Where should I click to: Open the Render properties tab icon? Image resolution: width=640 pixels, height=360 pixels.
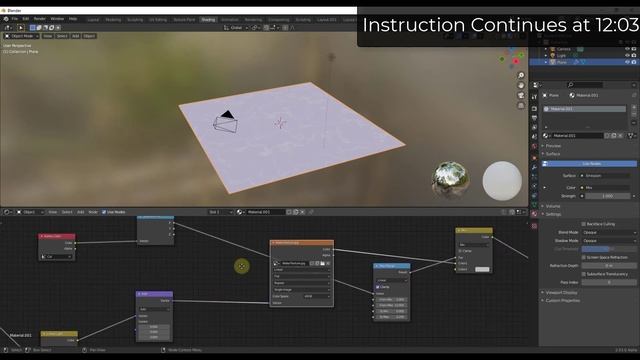pyautogui.click(x=535, y=109)
